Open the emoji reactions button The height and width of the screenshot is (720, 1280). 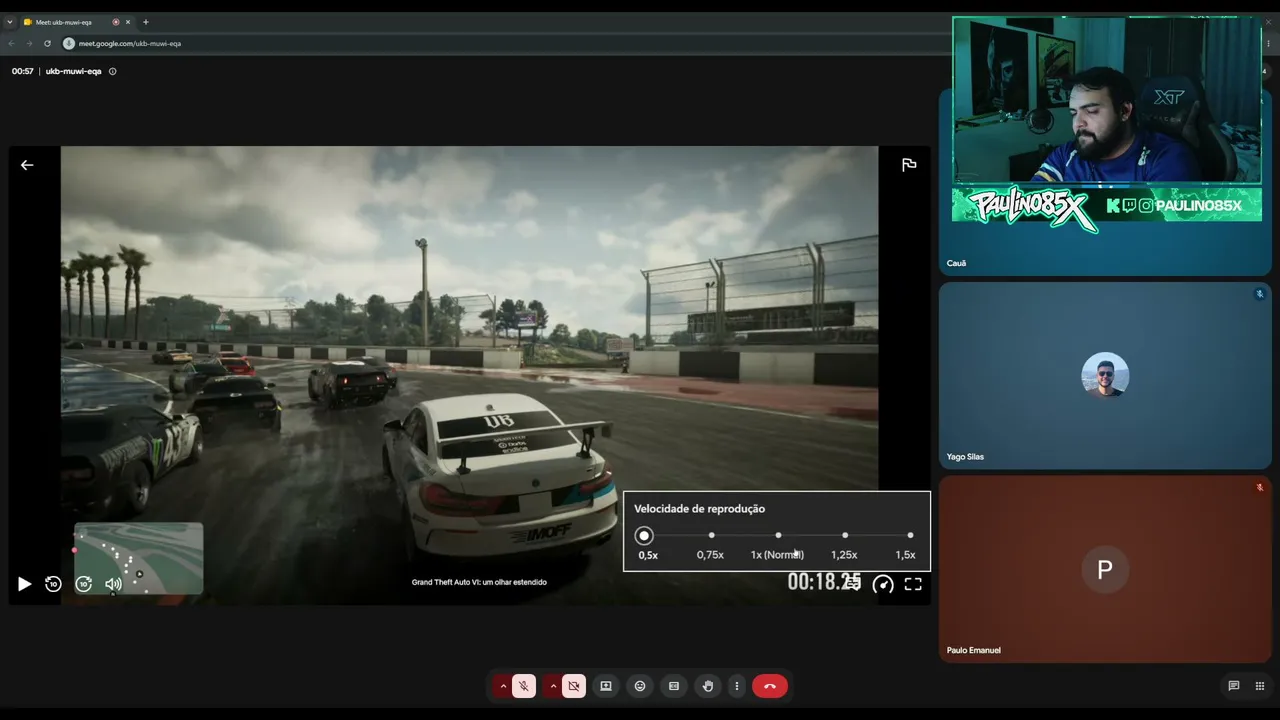640,686
